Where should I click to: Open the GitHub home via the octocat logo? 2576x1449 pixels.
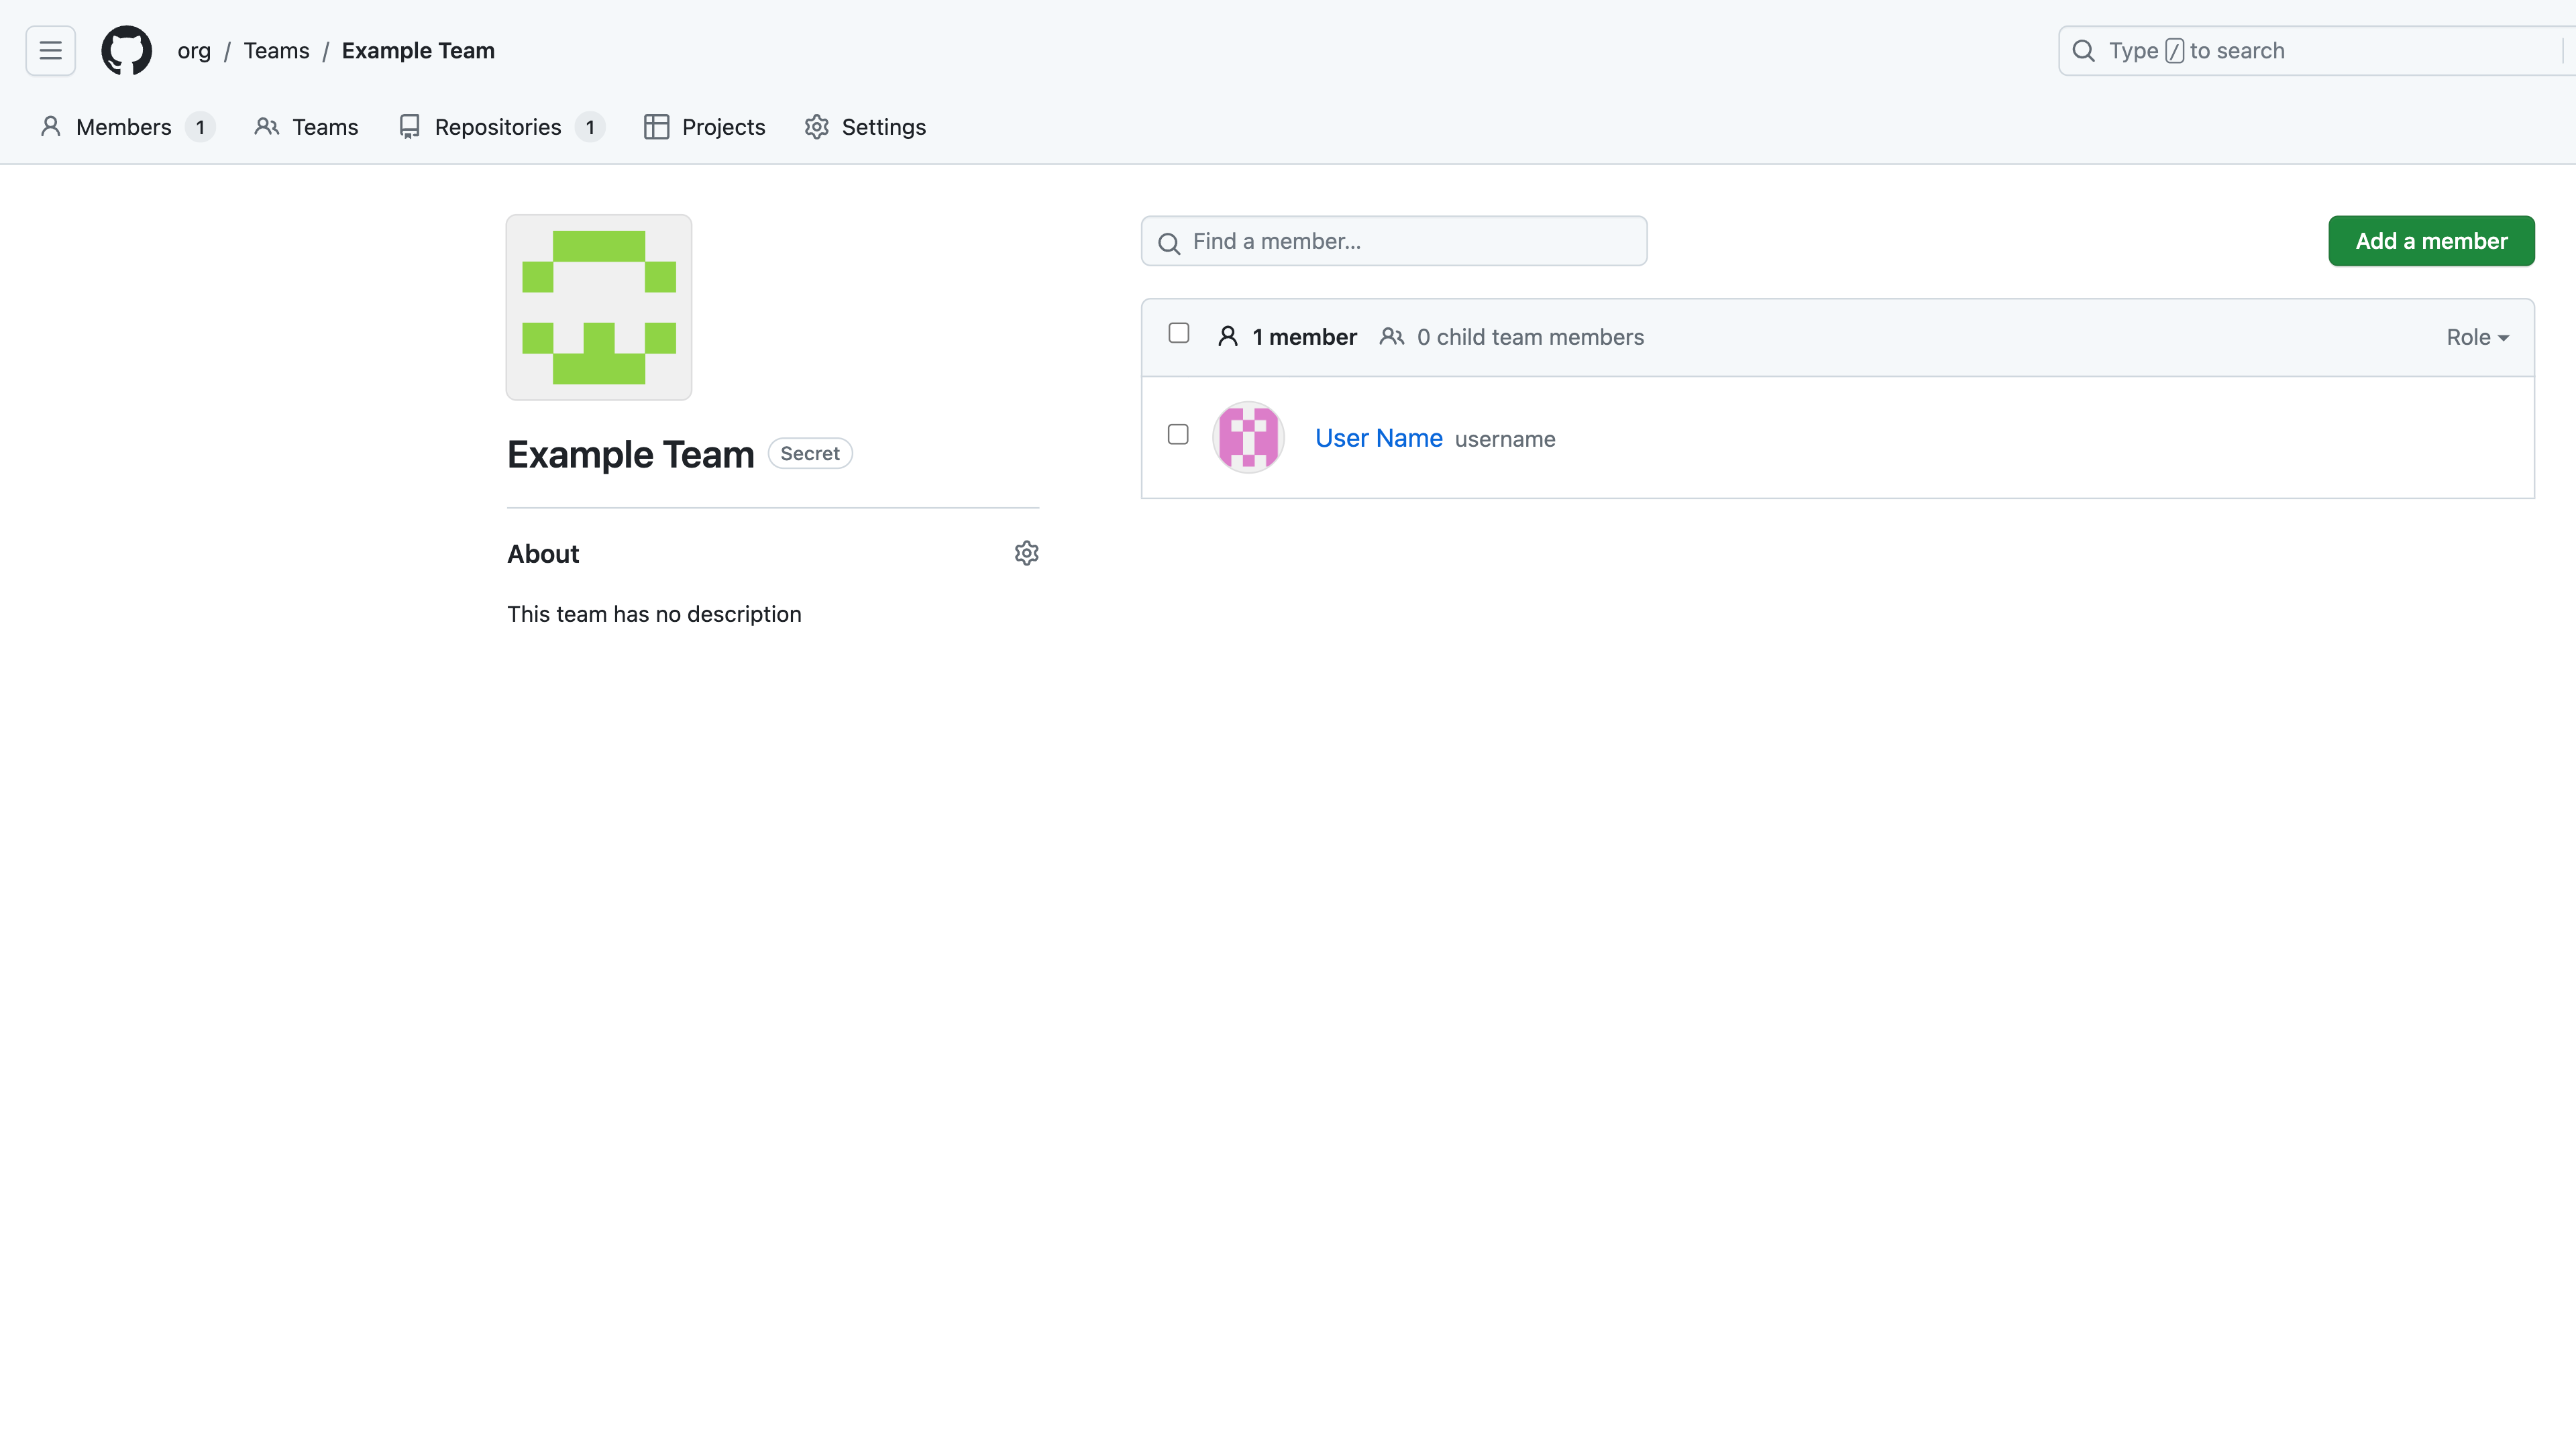pos(126,50)
